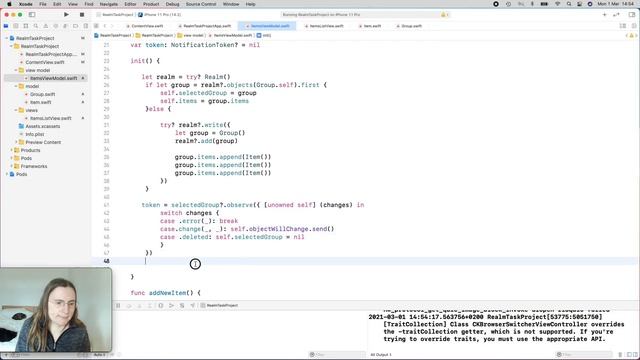The width and height of the screenshot is (640, 360).
Task: Click the debug view hierarchy icon
Action: pyautogui.click(x=161, y=305)
